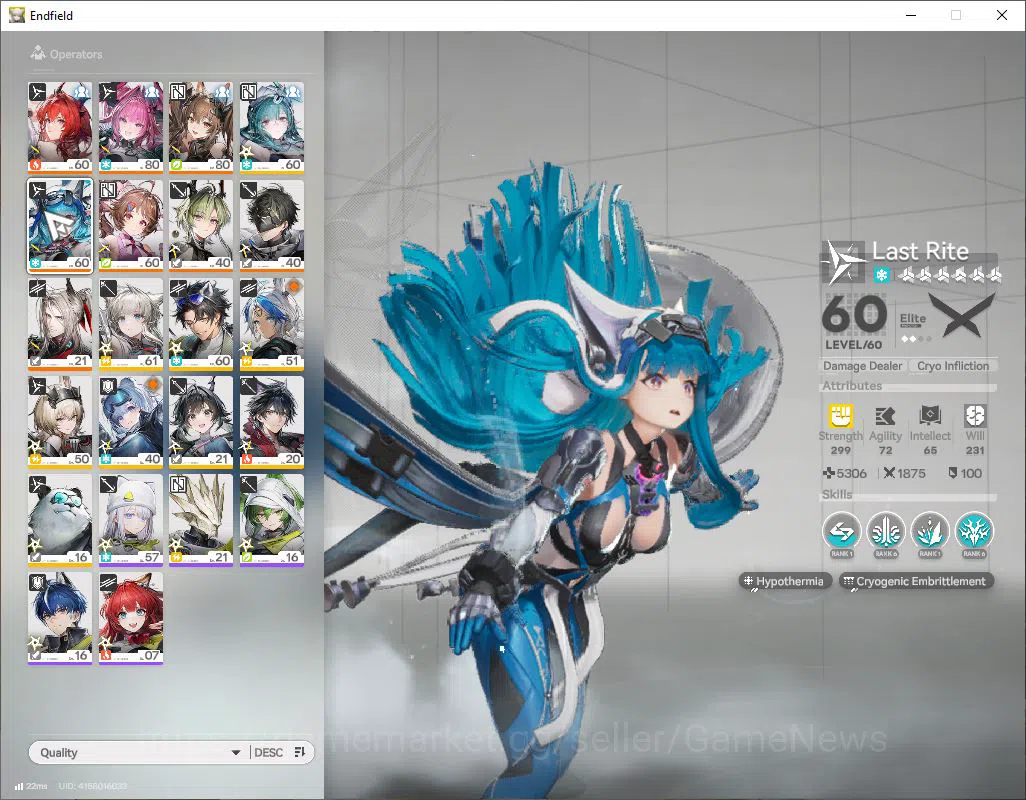
Task: Click the HP cross icon beside 5306
Action: click(x=829, y=473)
